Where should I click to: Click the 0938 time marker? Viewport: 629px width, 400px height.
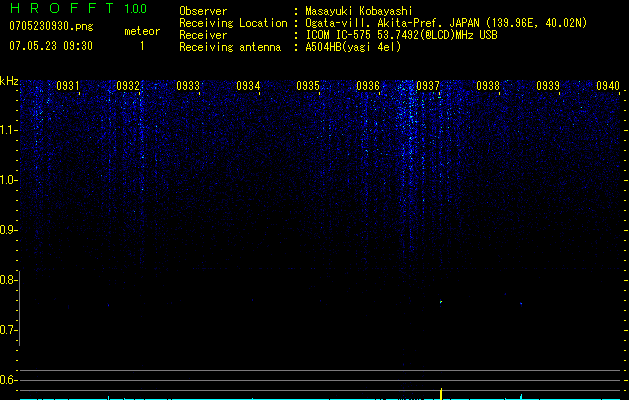pyautogui.click(x=488, y=86)
